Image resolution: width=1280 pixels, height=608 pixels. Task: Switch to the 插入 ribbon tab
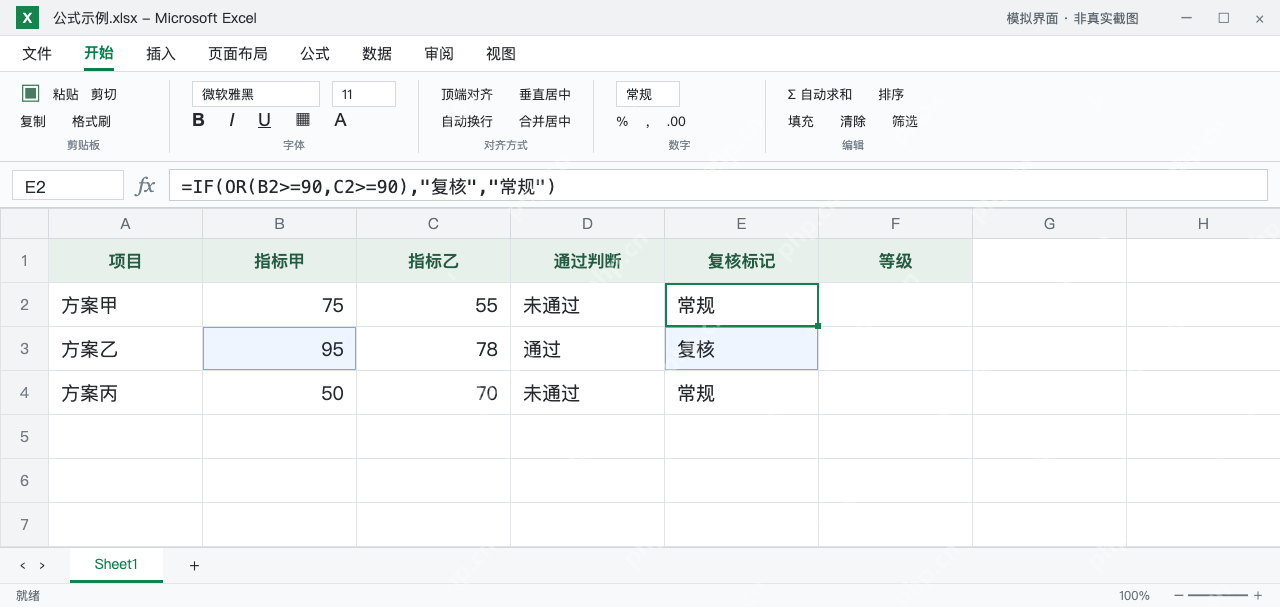(161, 54)
